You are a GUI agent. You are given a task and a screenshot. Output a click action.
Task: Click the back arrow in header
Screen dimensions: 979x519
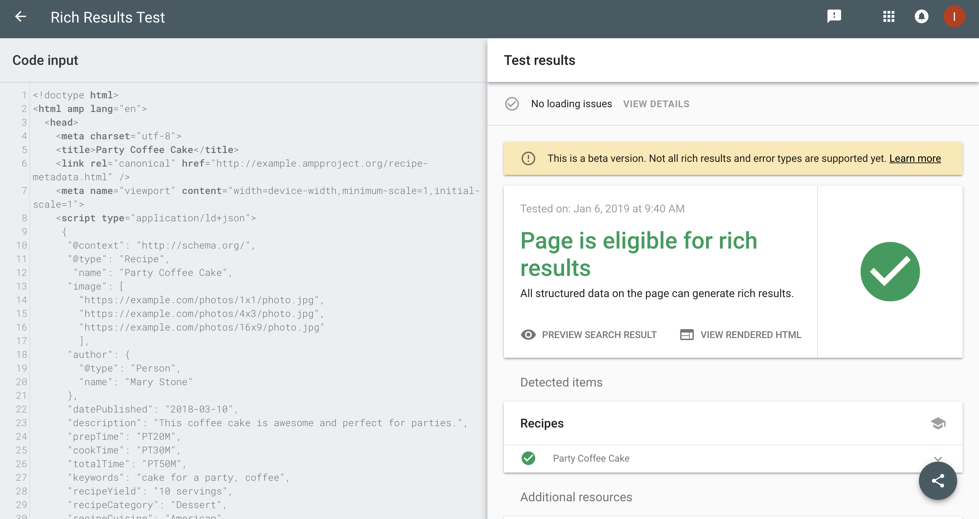click(20, 17)
